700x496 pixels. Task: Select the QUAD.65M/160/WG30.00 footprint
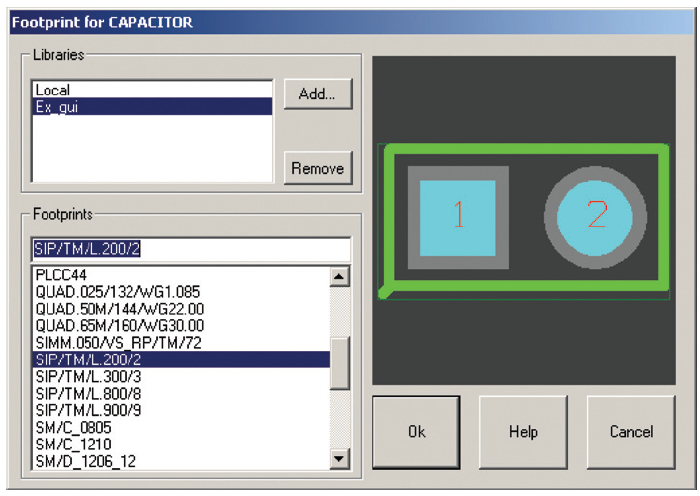point(181,325)
